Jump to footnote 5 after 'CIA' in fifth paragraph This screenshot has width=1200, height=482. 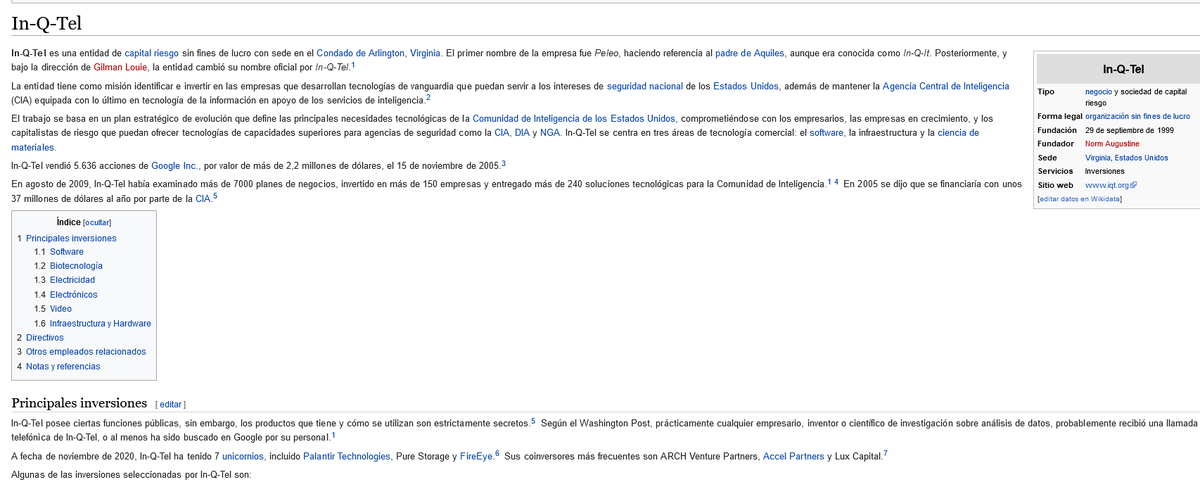tap(215, 195)
